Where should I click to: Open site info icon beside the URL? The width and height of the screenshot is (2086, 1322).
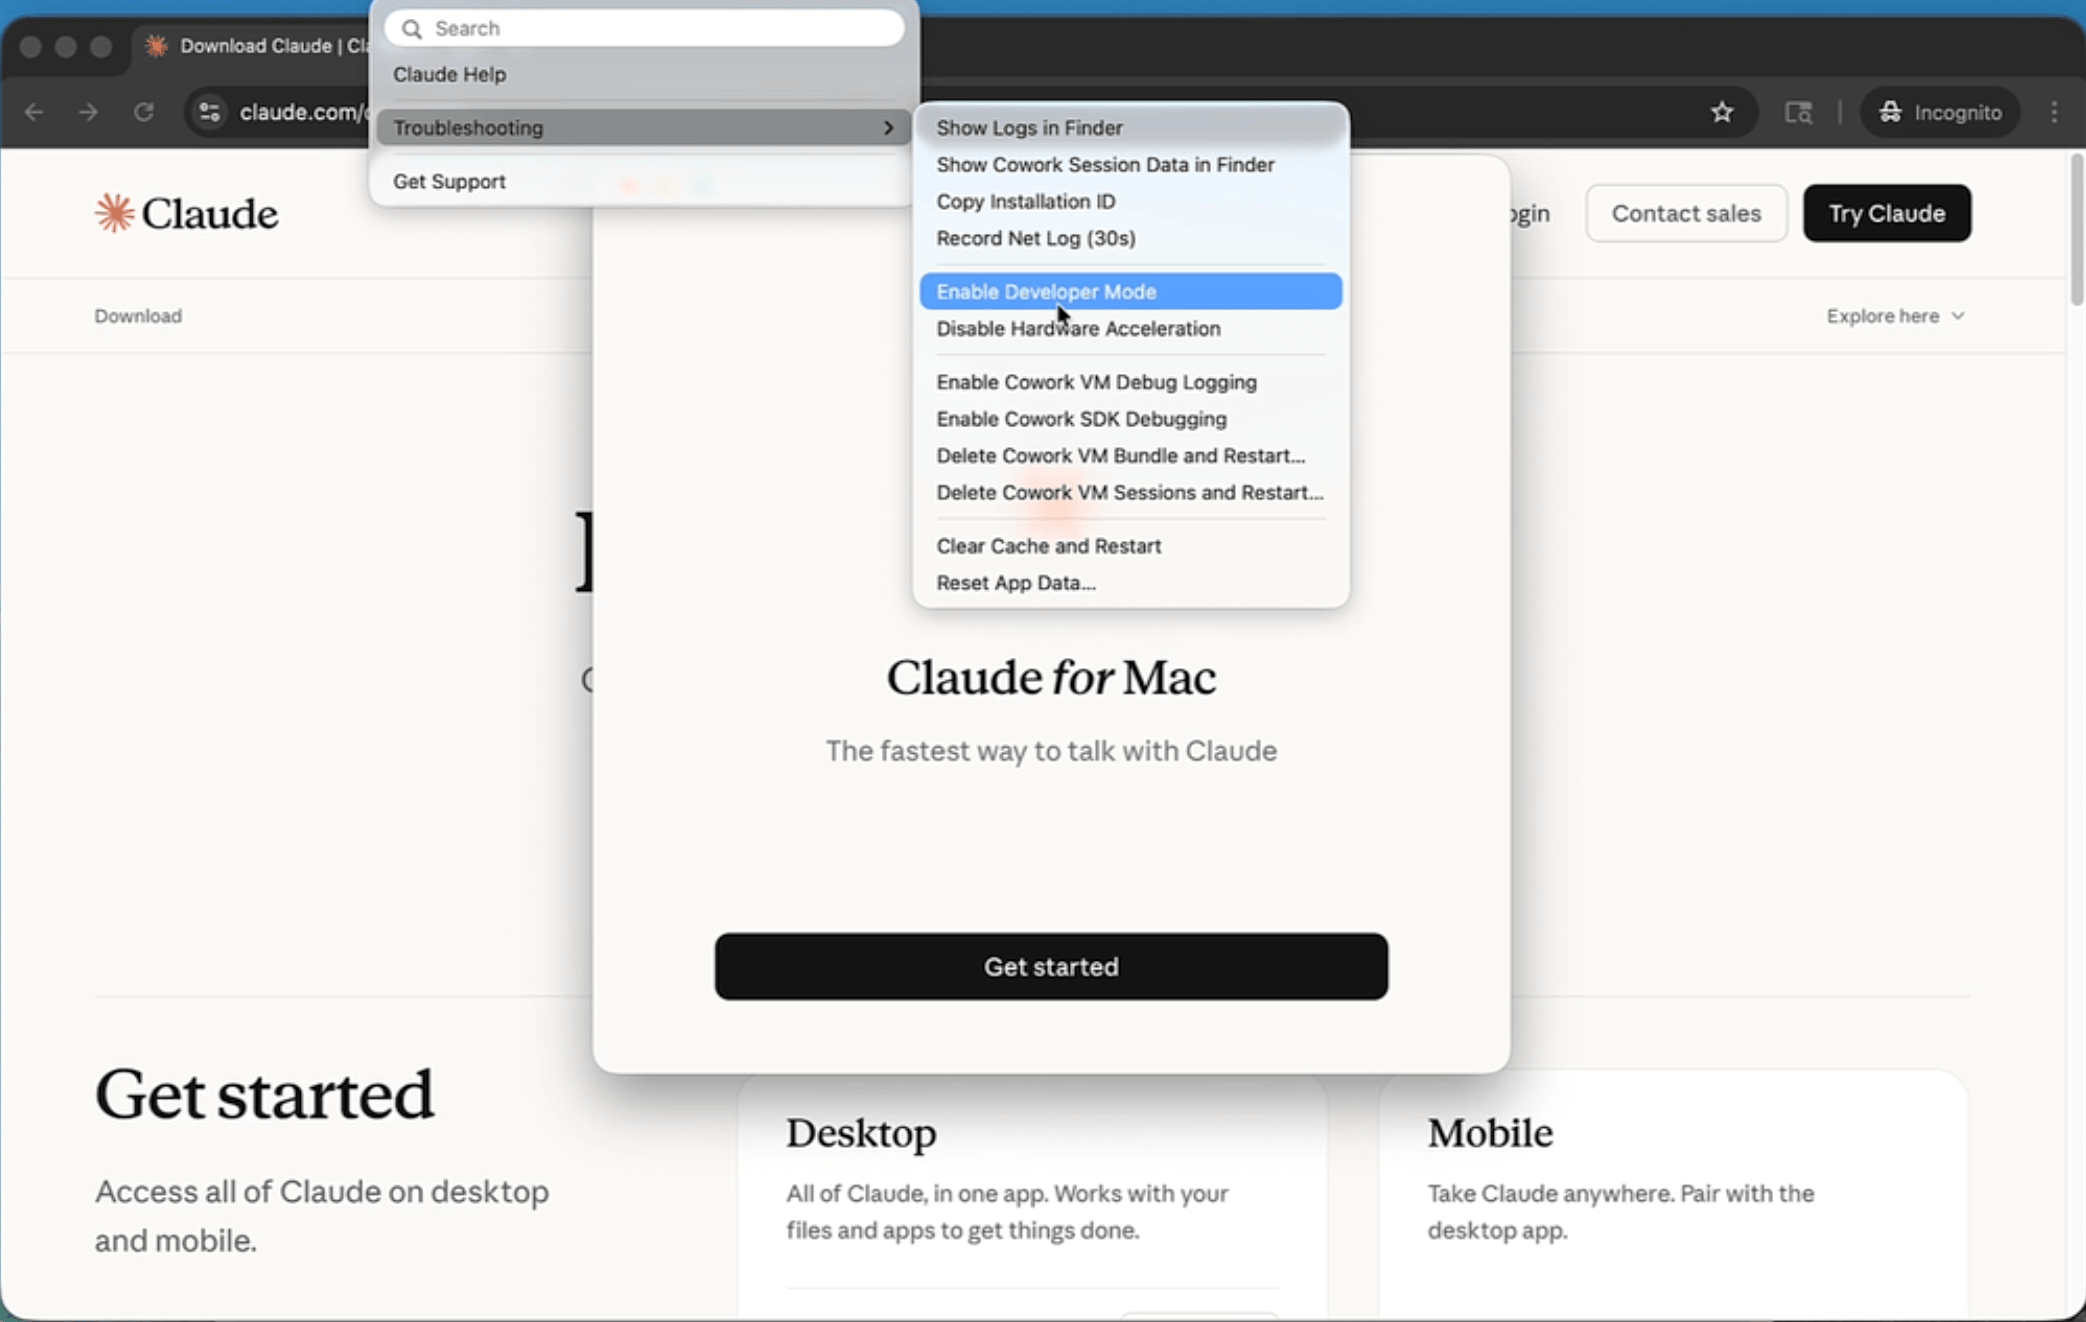pos(209,112)
